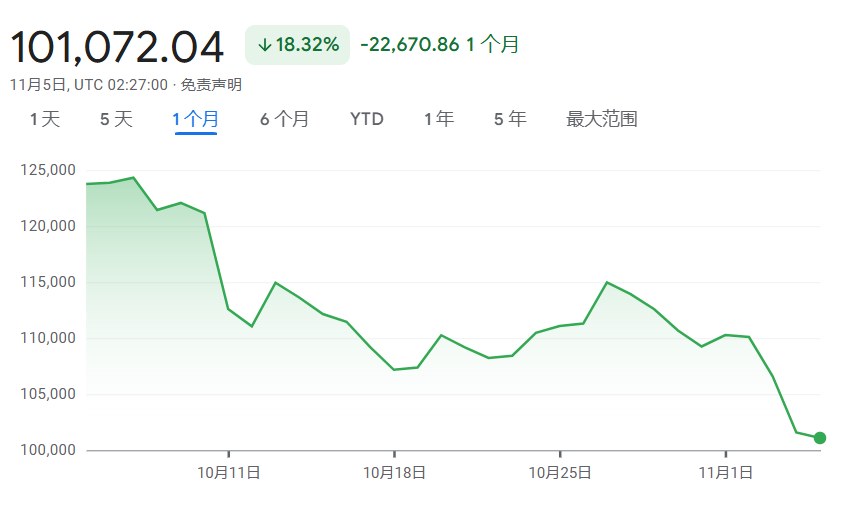
Task: Click the 10月11日 x-axis date label
Action: click(229, 472)
